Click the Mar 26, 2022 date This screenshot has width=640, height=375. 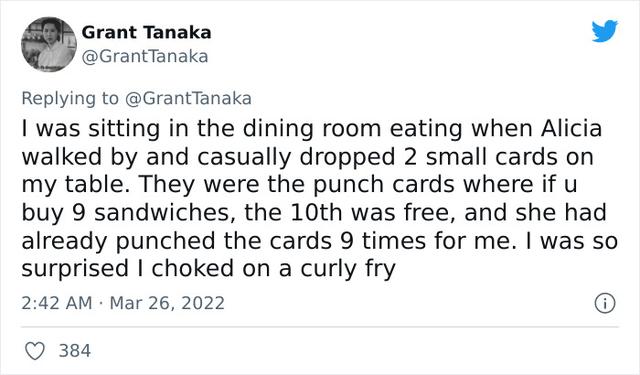click(167, 303)
